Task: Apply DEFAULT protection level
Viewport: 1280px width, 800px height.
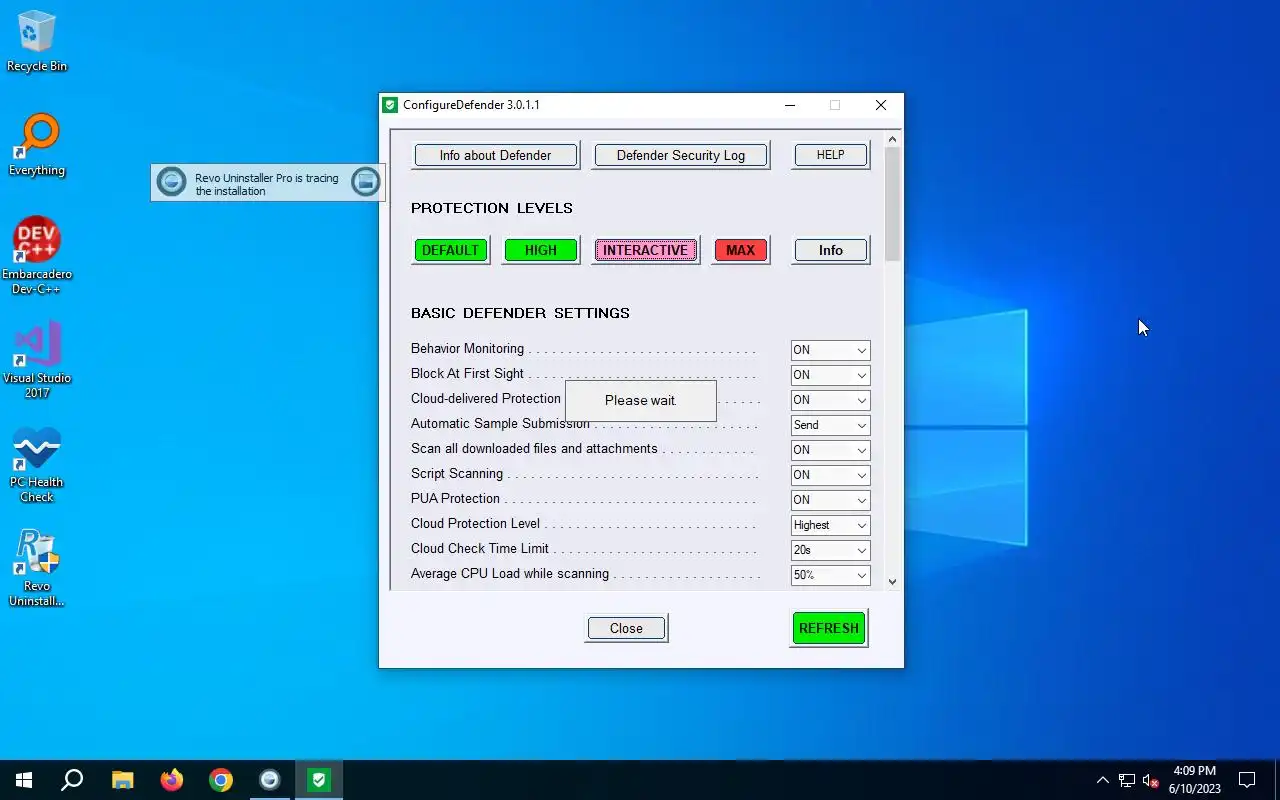Action: tap(450, 250)
